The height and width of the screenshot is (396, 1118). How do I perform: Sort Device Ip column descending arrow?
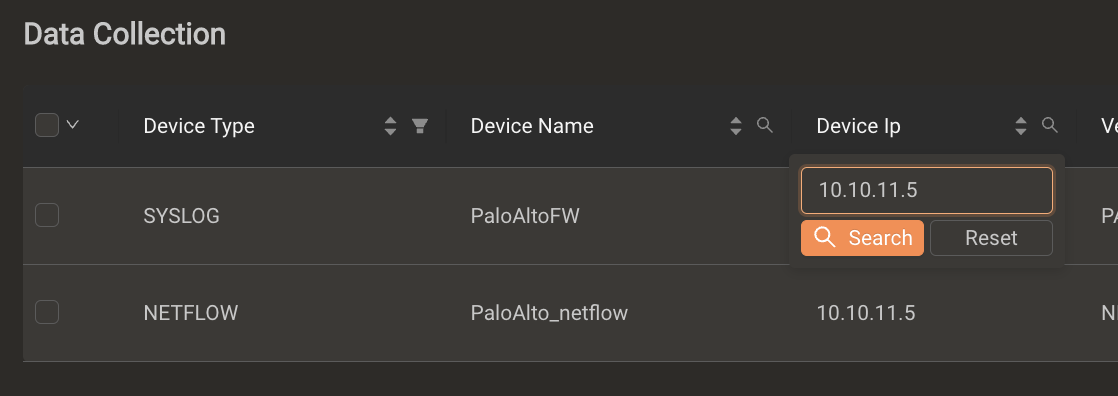pyautogui.click(x=1021, y=131)
